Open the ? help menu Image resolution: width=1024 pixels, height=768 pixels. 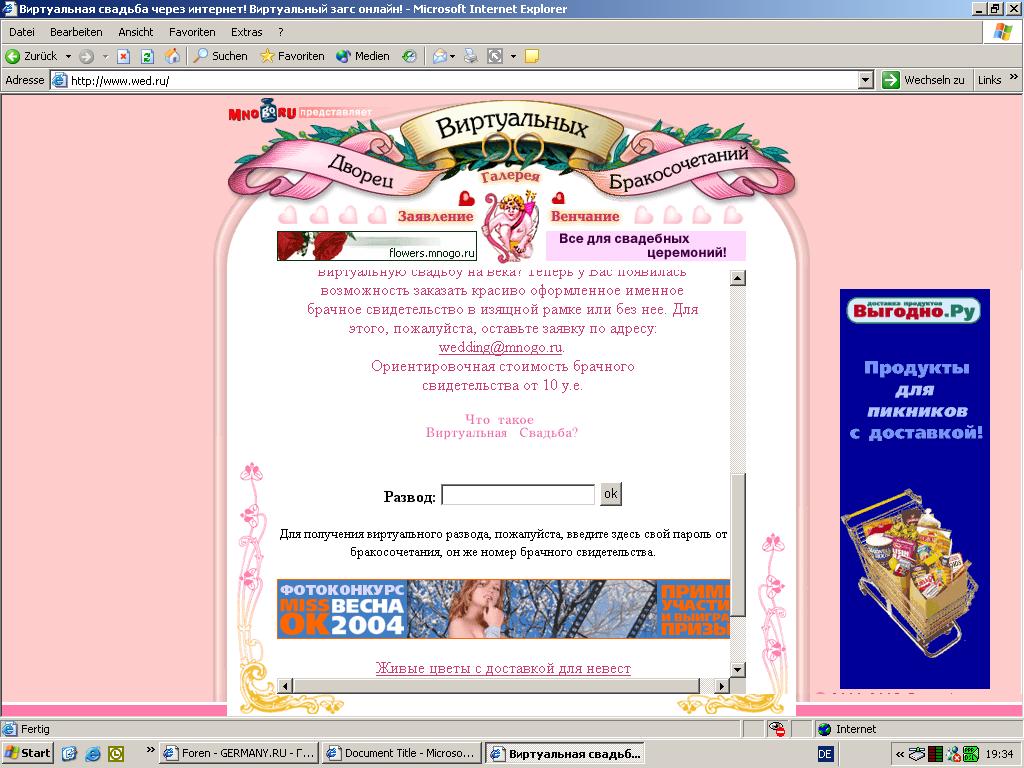click(280, 32)
